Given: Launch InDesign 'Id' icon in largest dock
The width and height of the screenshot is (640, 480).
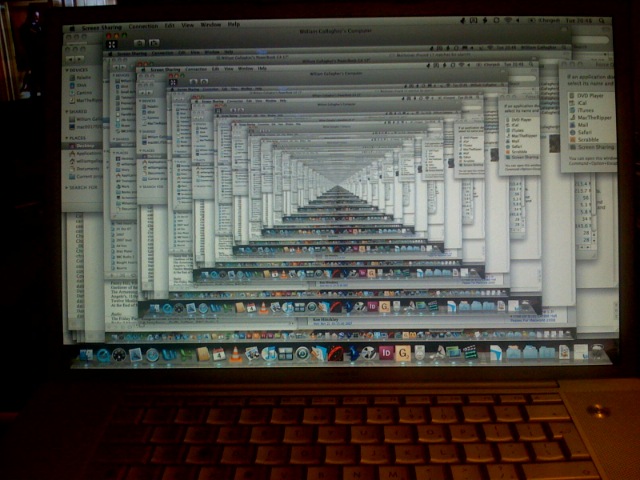Looking at the screenshot, I should coord(386,353).
